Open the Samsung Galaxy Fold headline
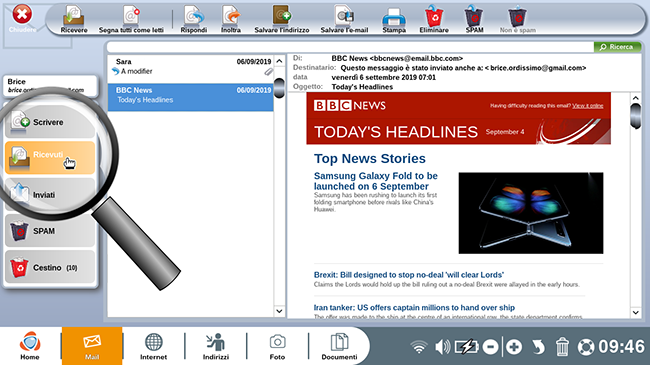The height and width of the screenshot is (365, 650). pos(376,181)
